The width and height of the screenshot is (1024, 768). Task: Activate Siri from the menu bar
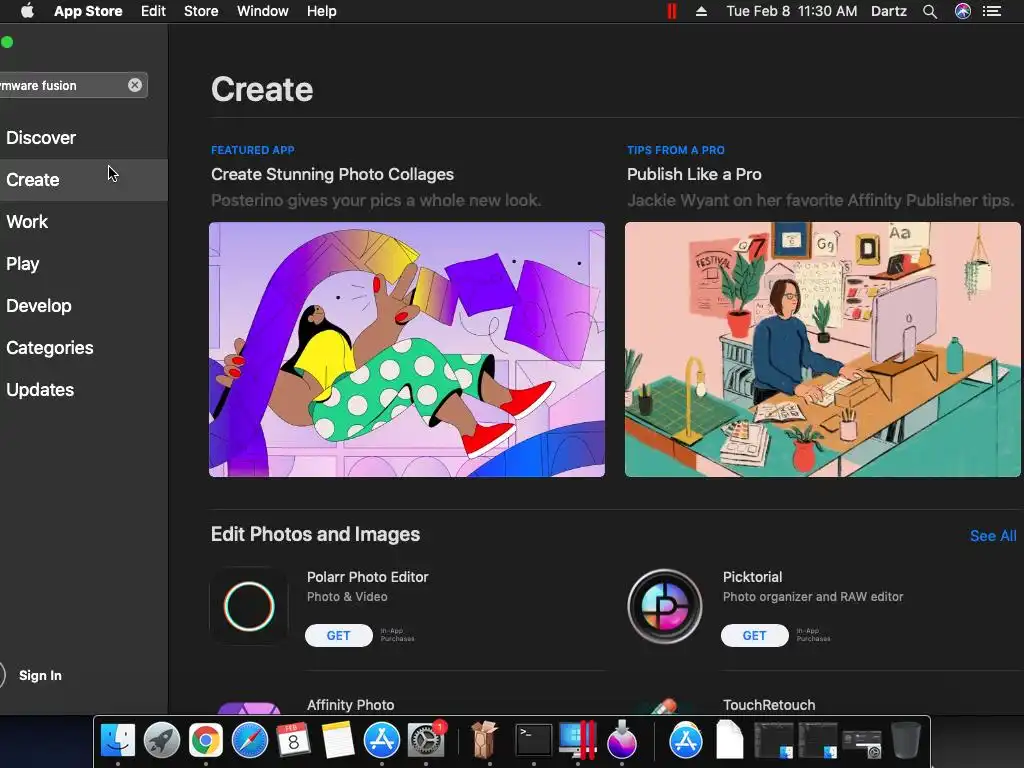(x=963, y=11)
